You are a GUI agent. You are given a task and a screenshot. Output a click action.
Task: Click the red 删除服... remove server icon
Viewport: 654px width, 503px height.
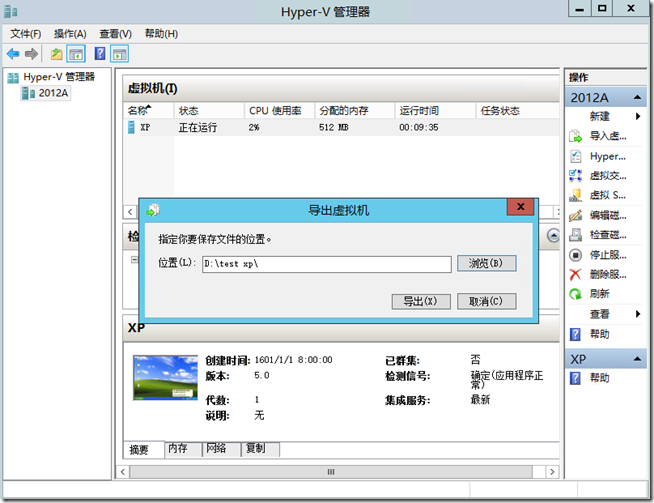tap(576, 274)
